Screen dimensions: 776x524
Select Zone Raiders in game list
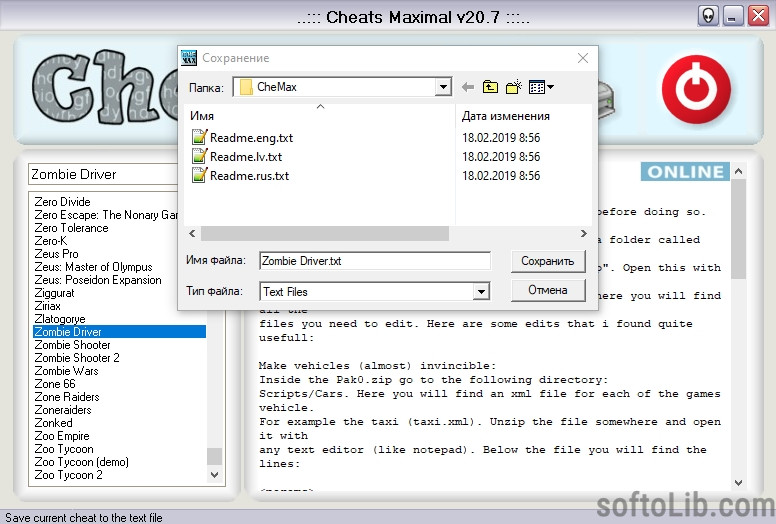pos(67,397)
